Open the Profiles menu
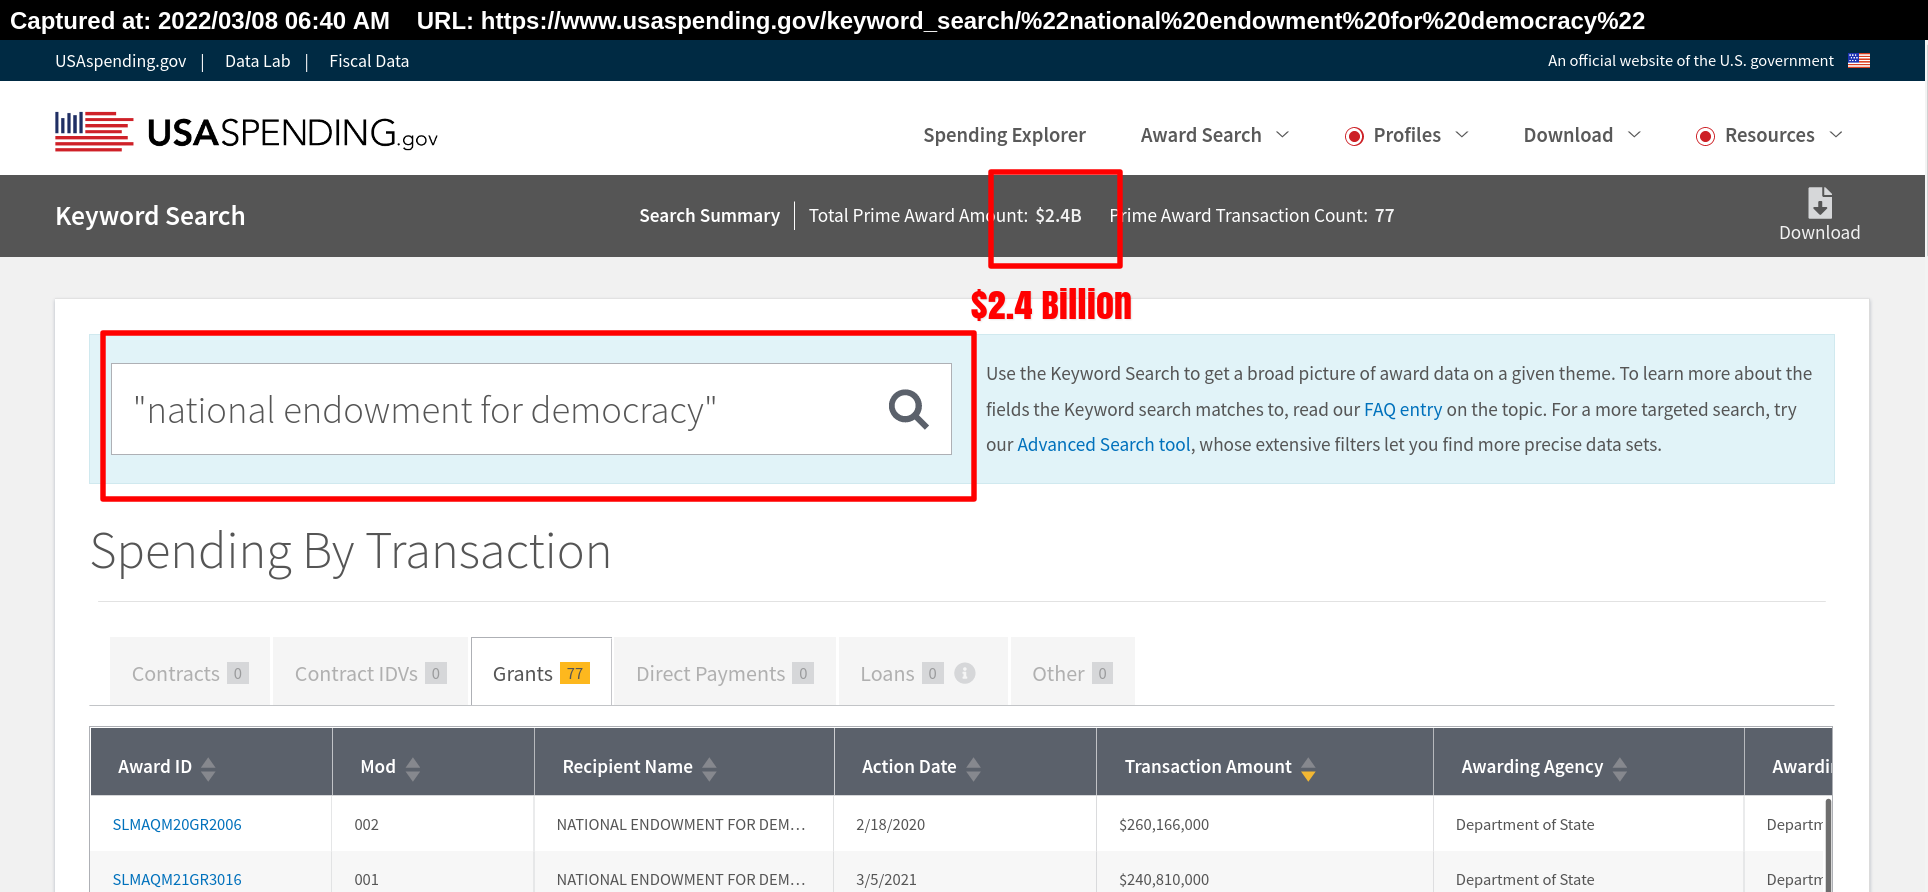 pyautogui.click(x=1407, y=135)
